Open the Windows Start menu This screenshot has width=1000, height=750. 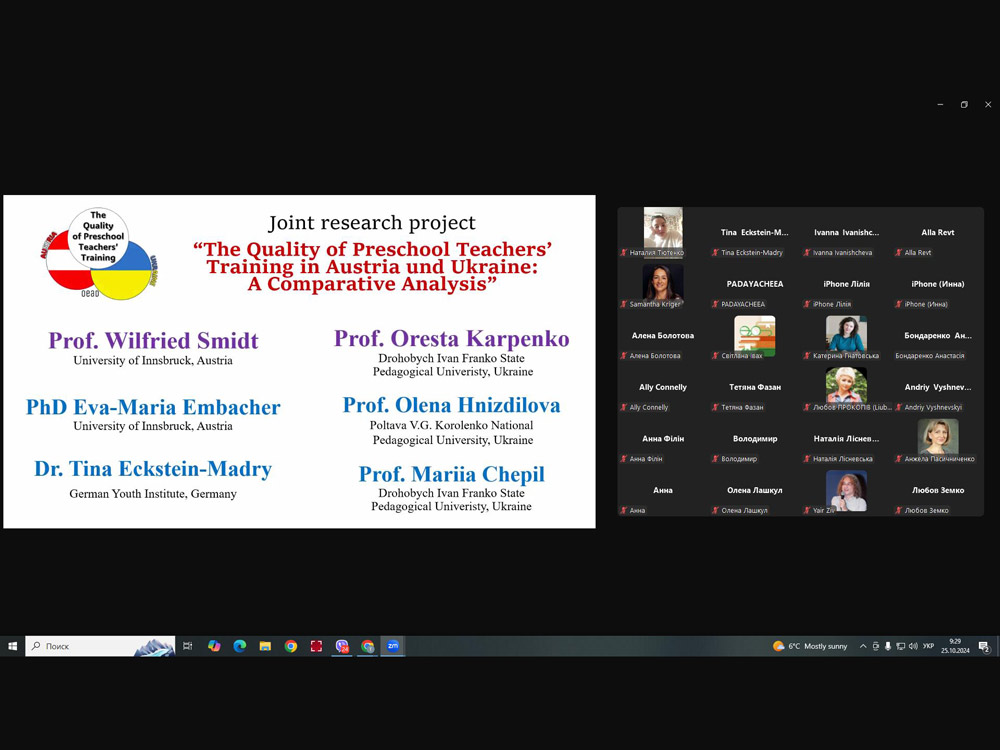[12, 646]
